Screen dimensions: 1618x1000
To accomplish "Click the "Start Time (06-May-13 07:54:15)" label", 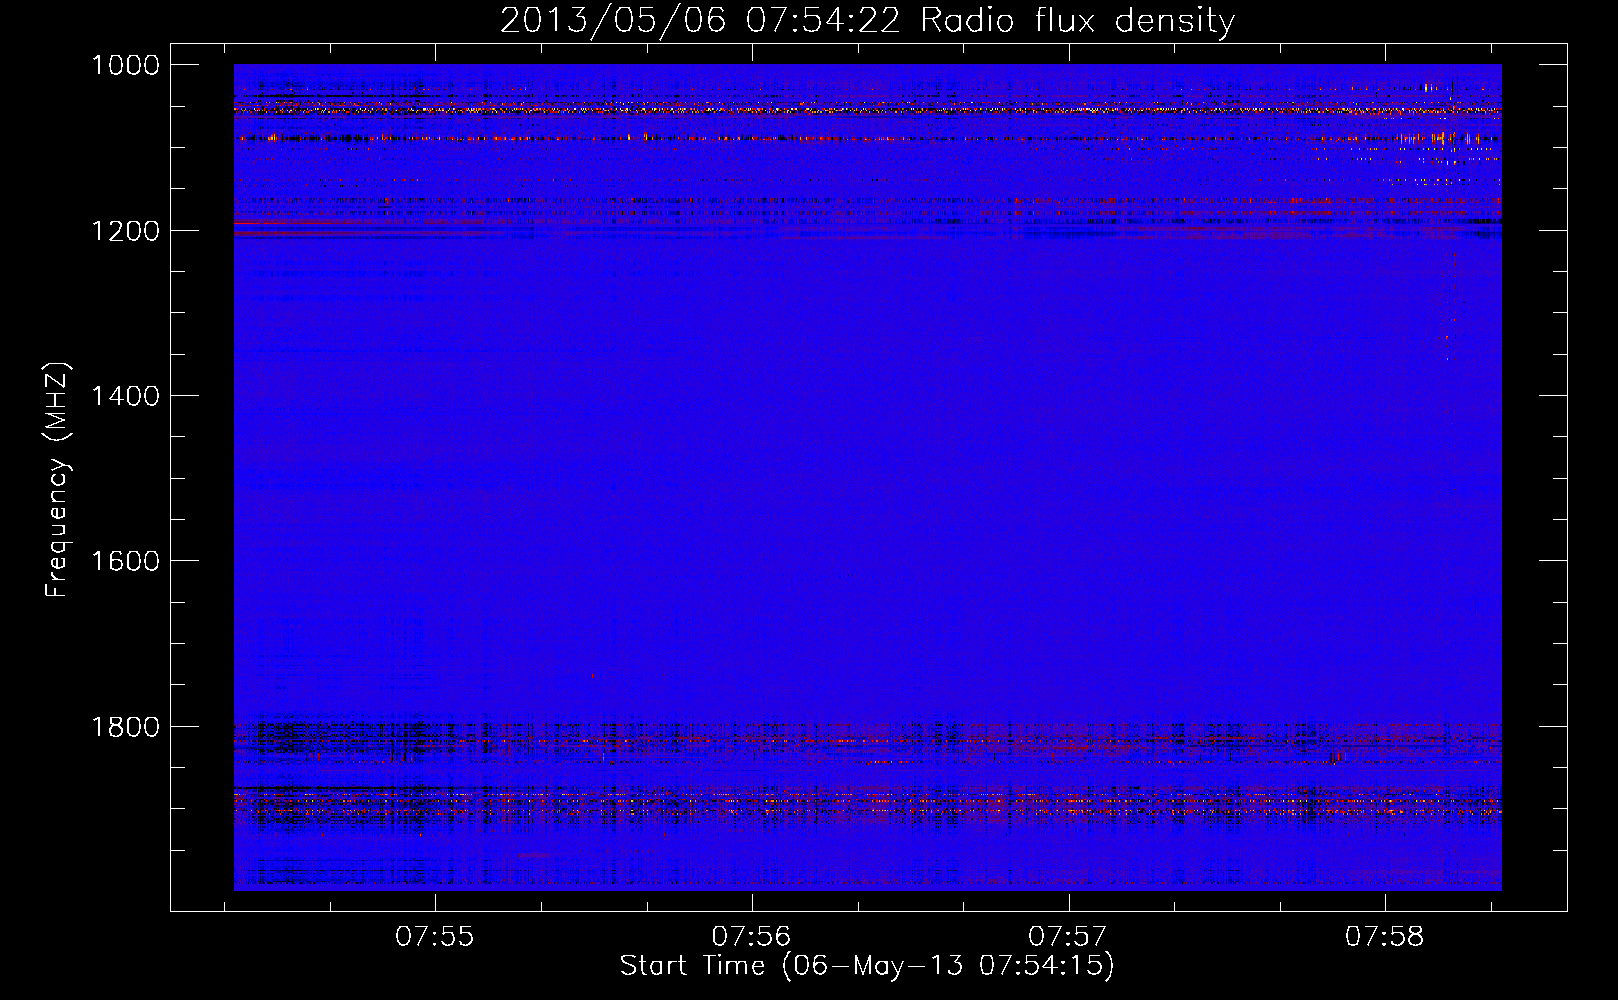I will (867, 966).
